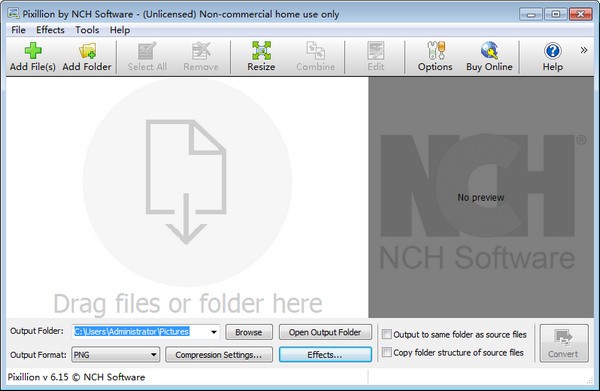The image size is (600, 391).
Task: Maximize the Pixillion window
Action: click(556, 15)
